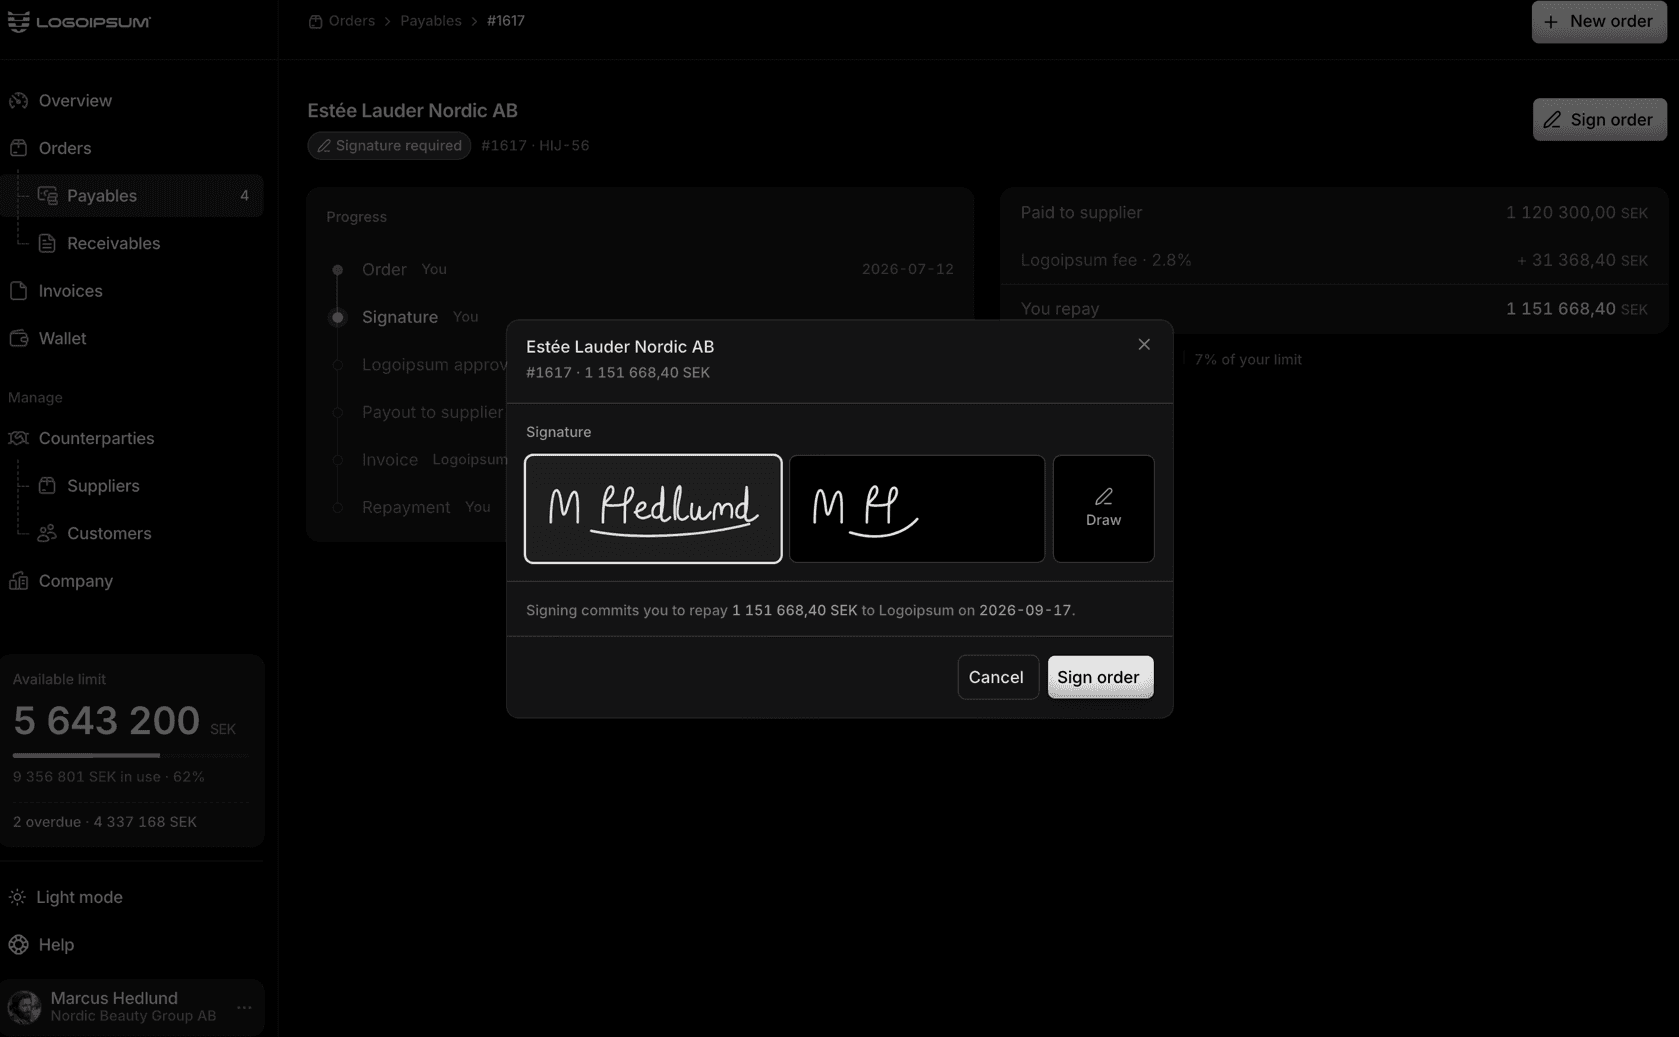
Task: Click the Receivables document icon
Action: pos(47,243)
